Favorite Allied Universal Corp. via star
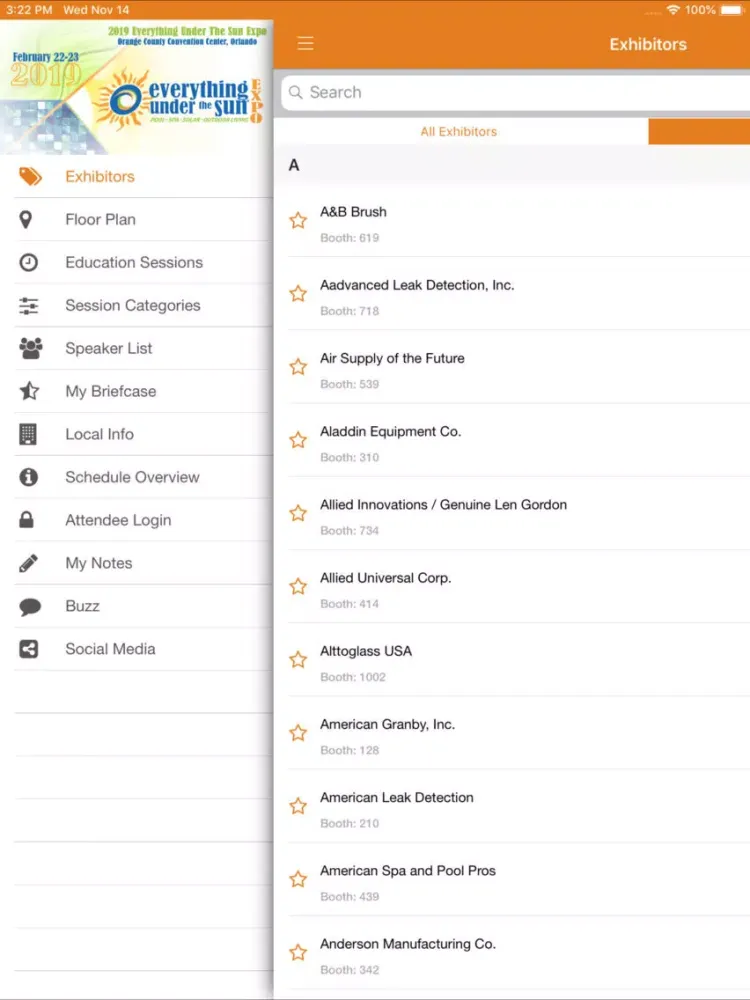 (298, 587)
